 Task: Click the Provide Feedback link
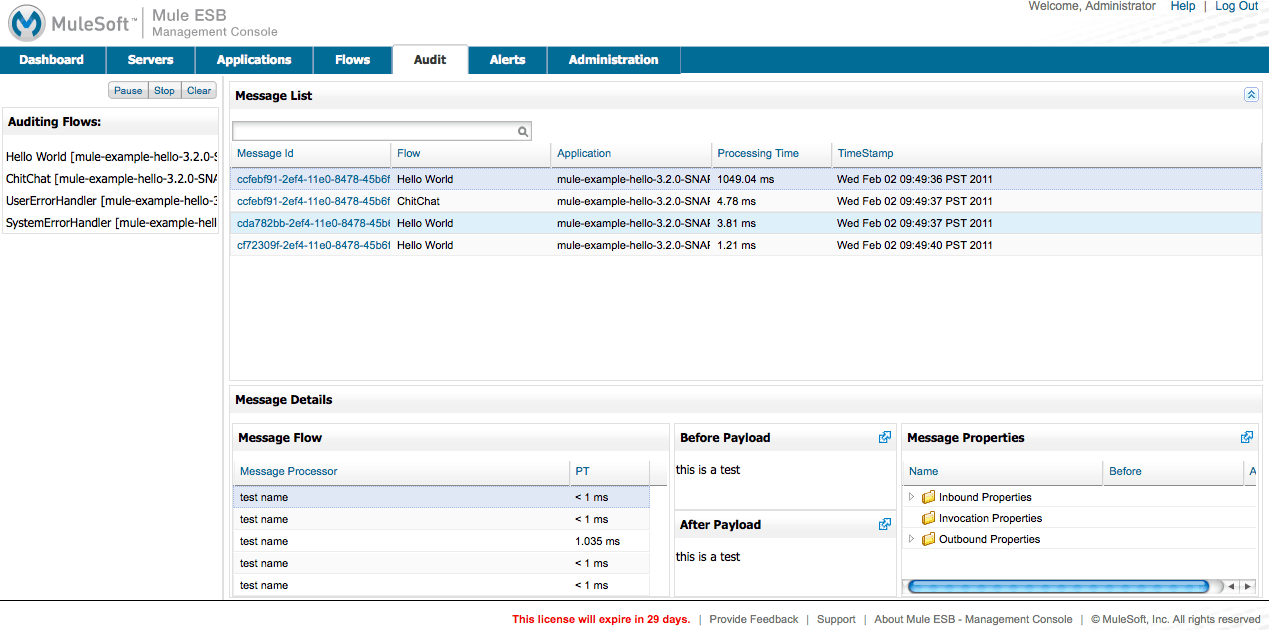tap(753, 619)
